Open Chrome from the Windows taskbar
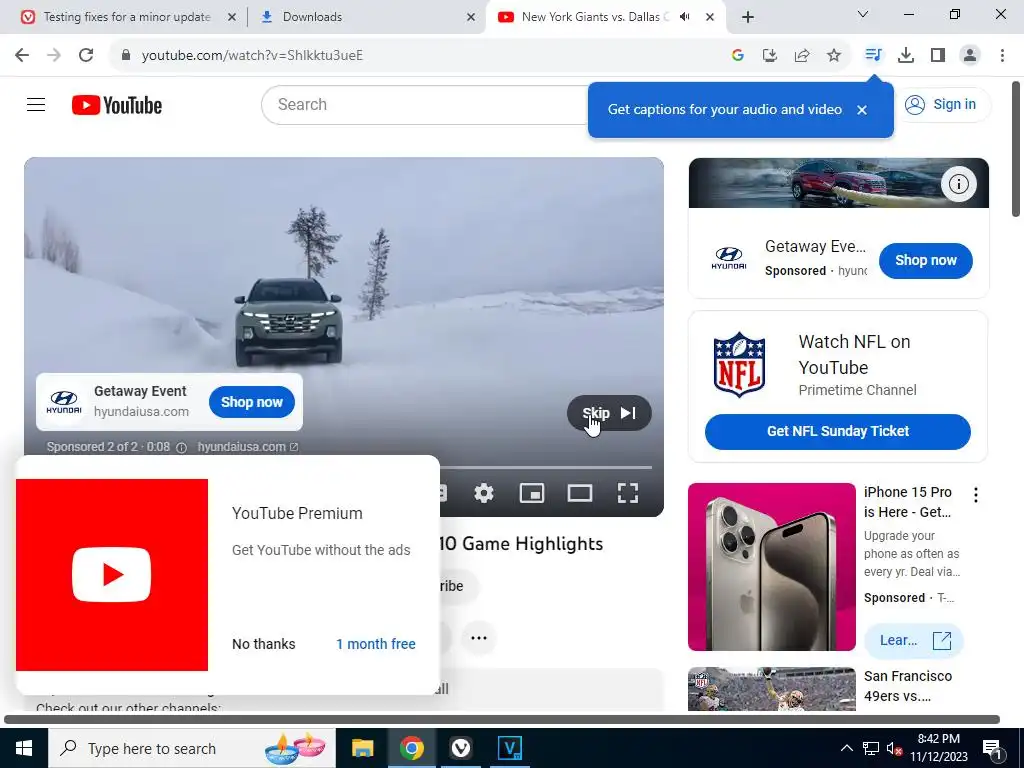 [x=411, y=748]
